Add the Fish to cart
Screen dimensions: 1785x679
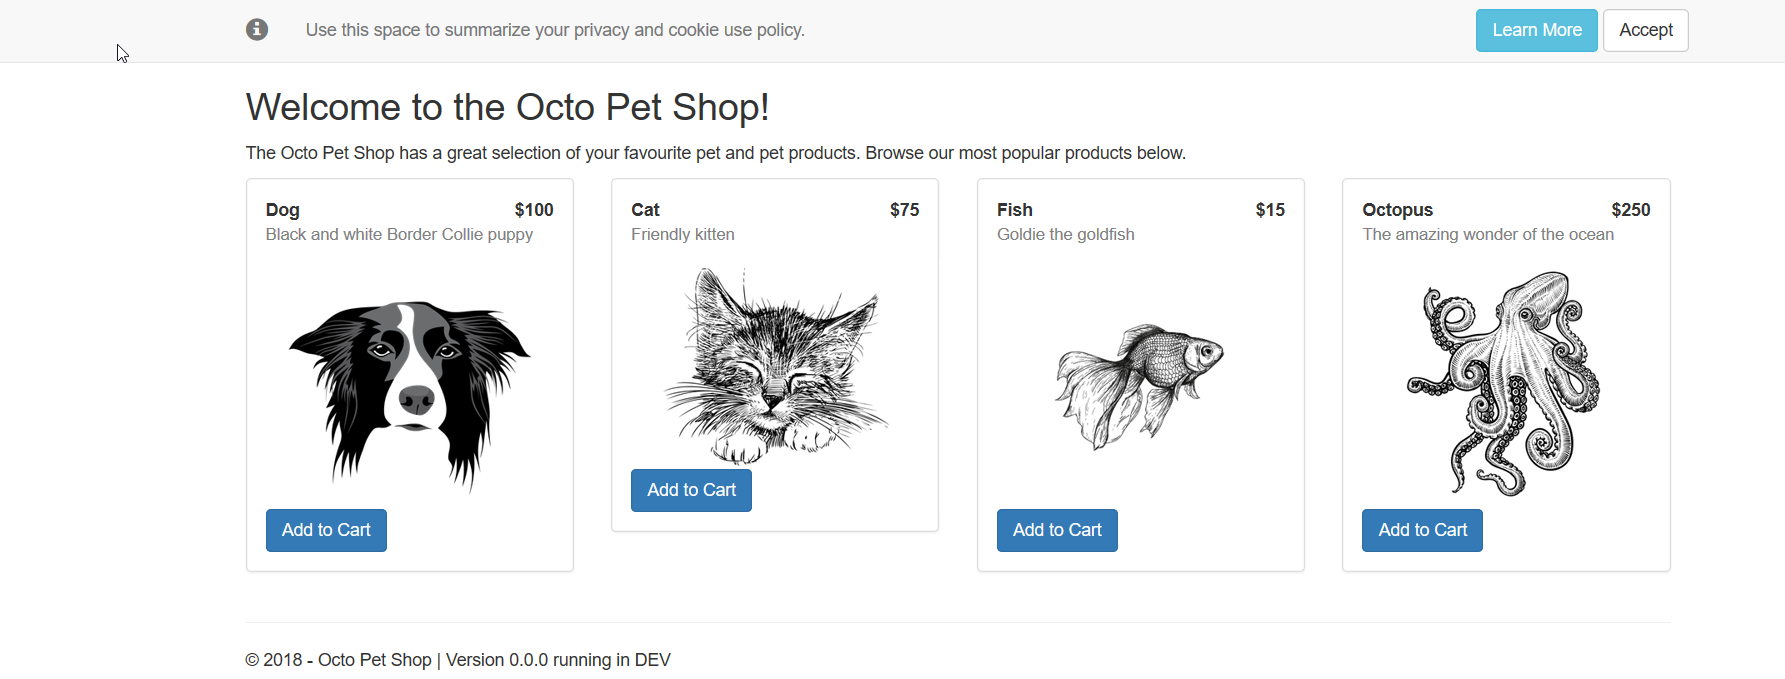click(1057, 530)
